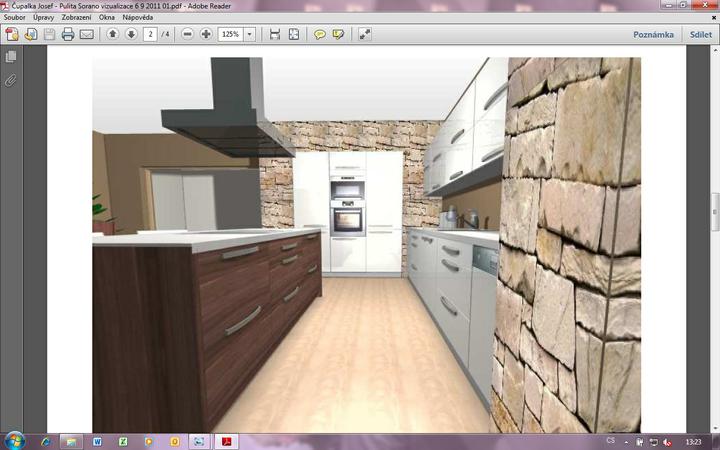Viewport: 720px width, 450px height.
Task: Zoom in using the plus button
Action: click(206, 34)
